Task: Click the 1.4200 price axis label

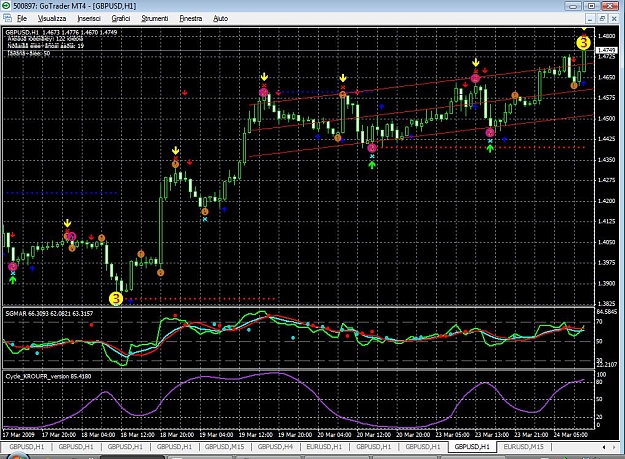Action: point(606,201)
